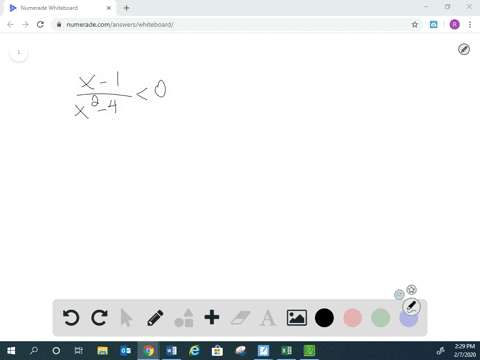
Task: Open Internet Explorer from taskbar
Action: [x=194, y=351]
